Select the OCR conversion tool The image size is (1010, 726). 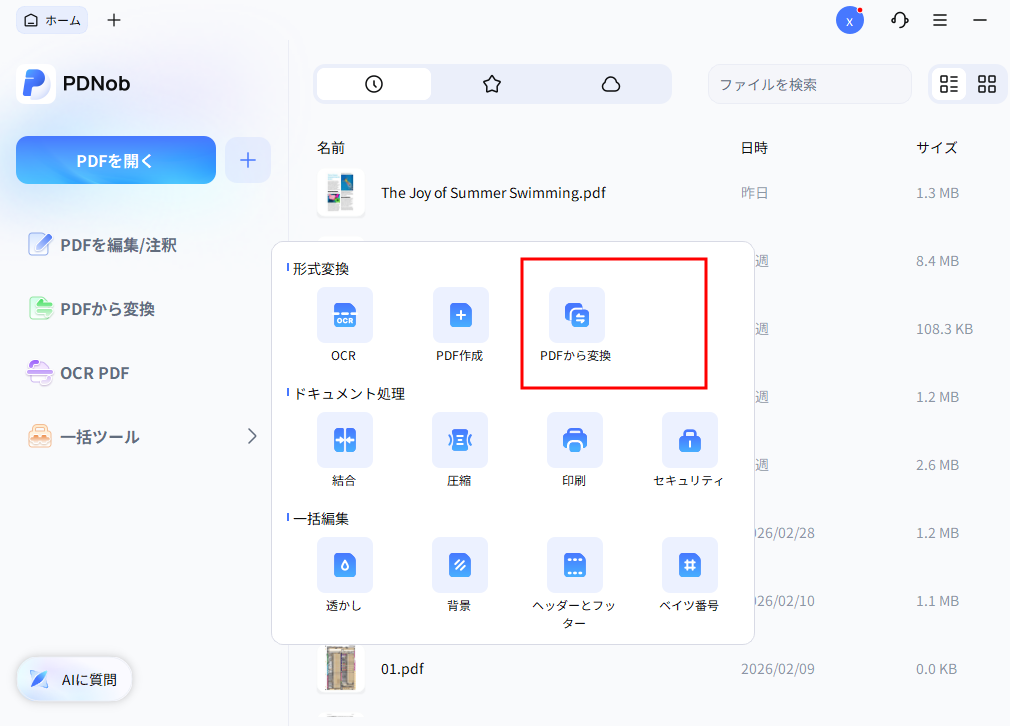[x=345, y=325]
